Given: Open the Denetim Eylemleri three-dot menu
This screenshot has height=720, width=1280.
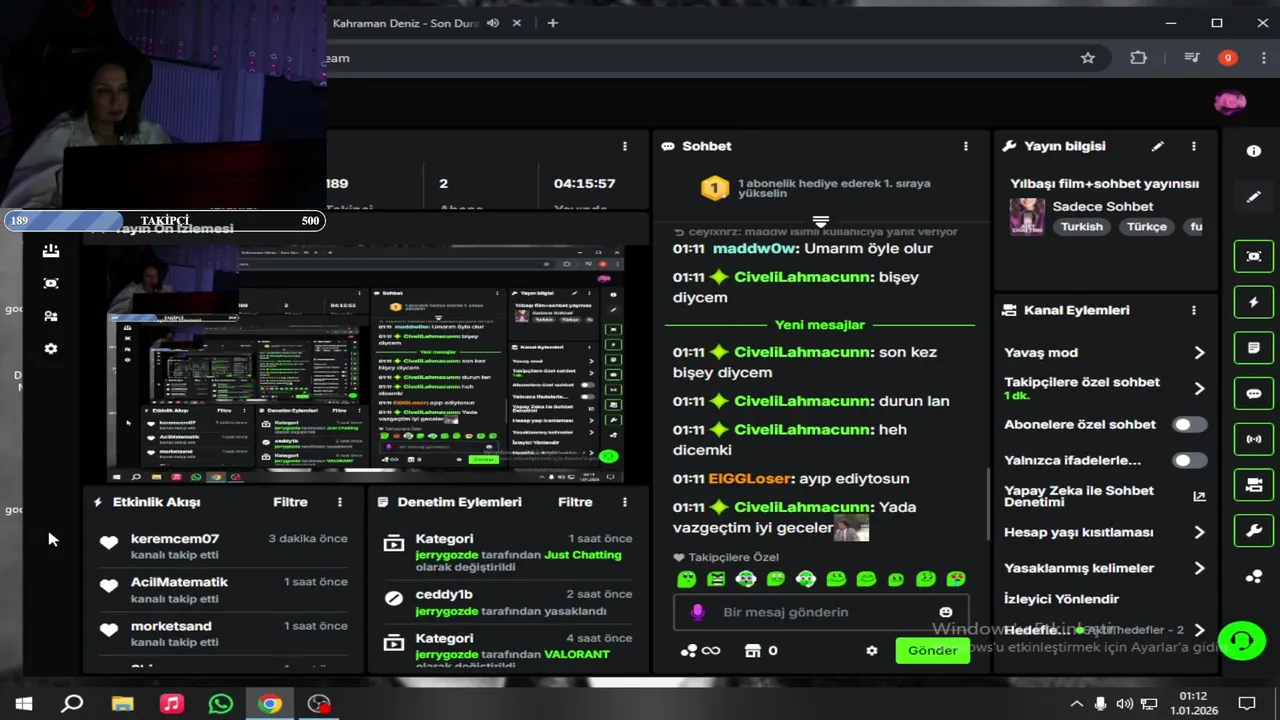Looking at the screenshot, I should [x=625, y=502].
